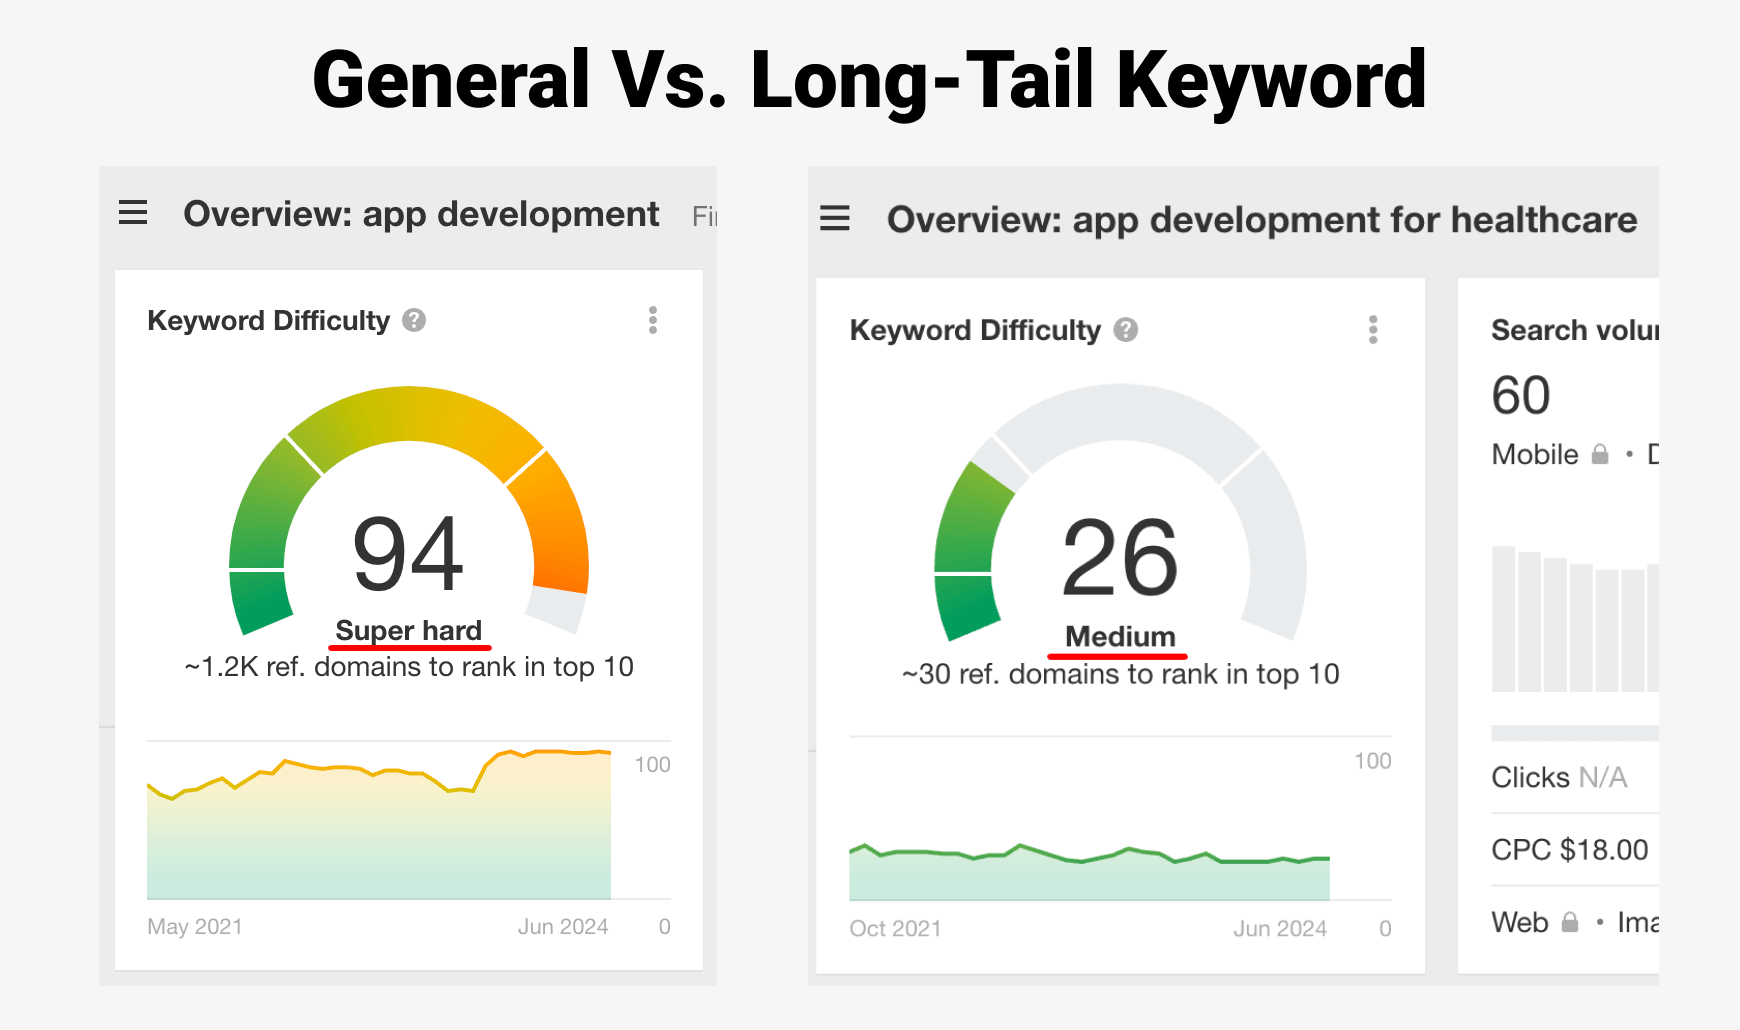Select the 26 difficulty score
This screenshot has height=1030, width=1740.
click(1120, 557)
